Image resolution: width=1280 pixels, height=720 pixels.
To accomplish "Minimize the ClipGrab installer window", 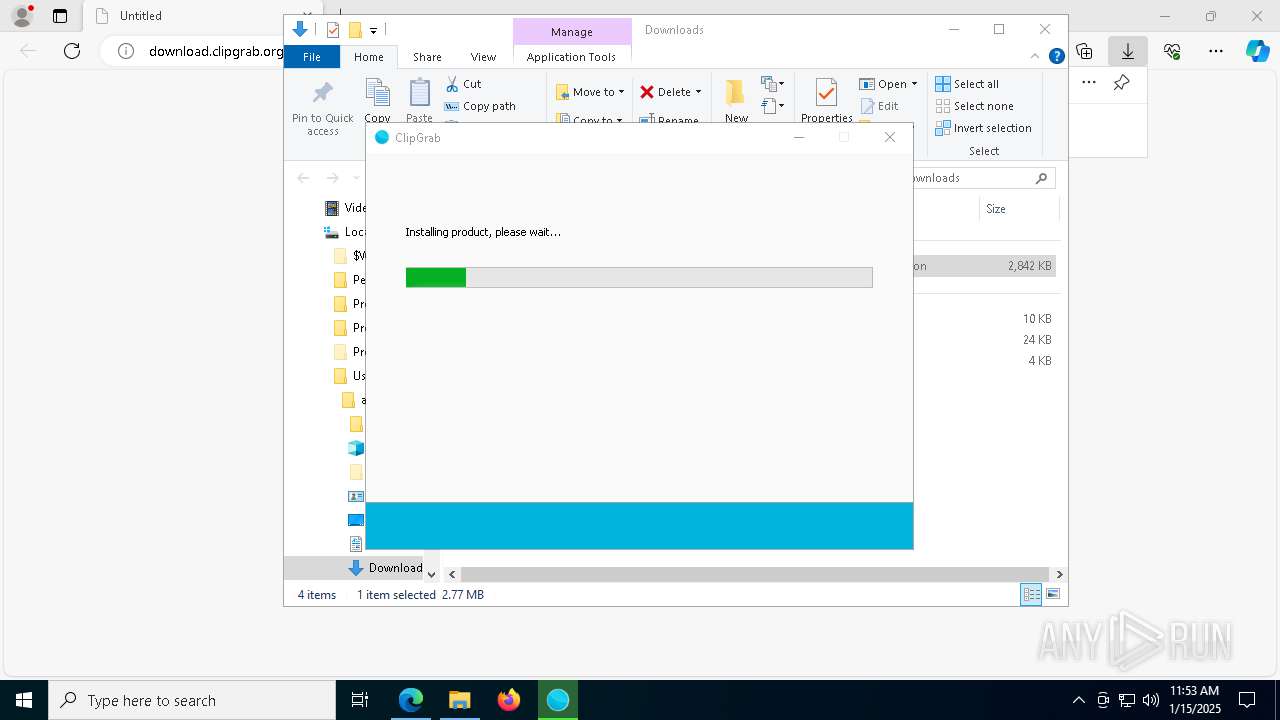I will (799, 138).
